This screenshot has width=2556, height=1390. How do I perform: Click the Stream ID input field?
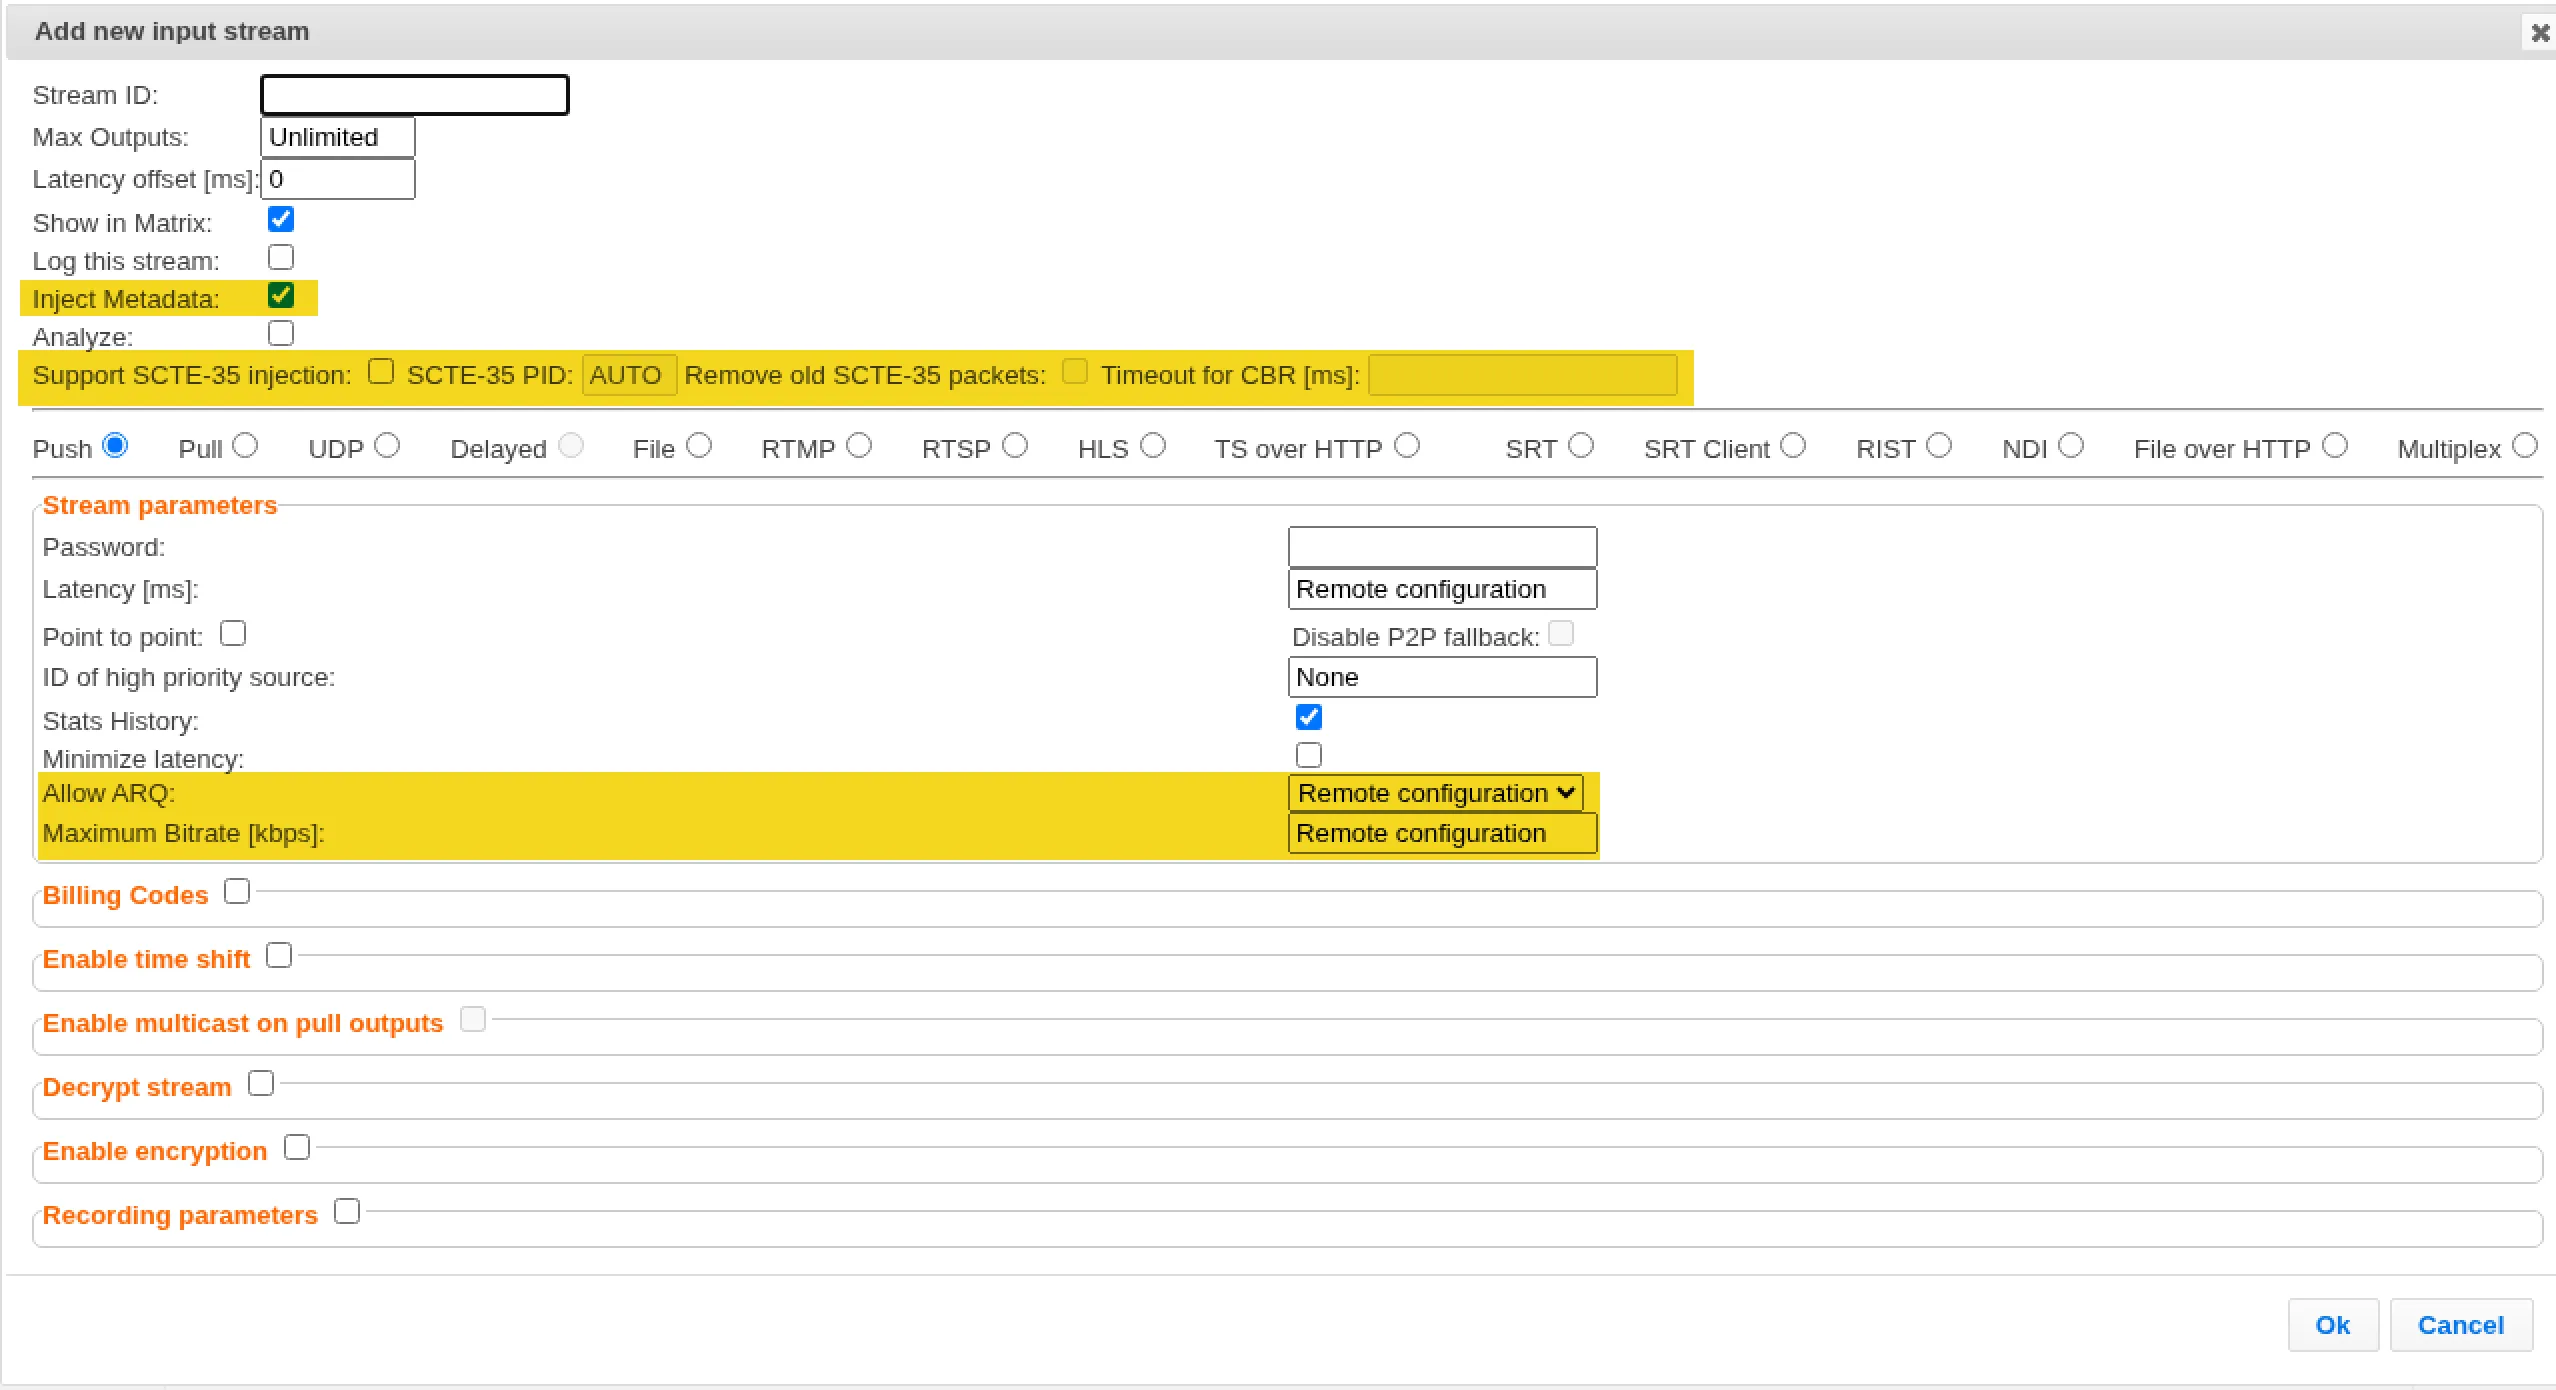click(415, 95)
